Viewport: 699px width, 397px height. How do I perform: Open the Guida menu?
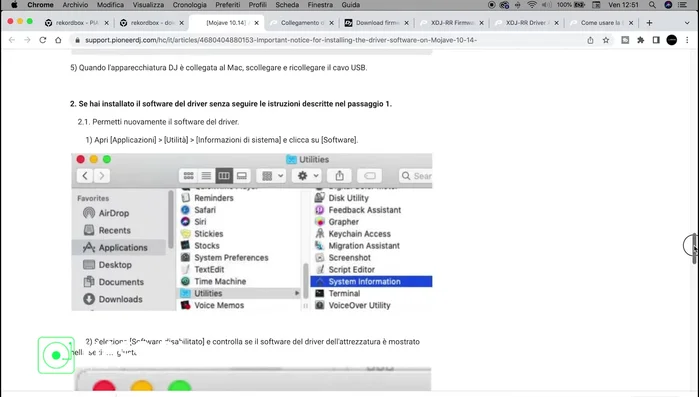tap(351, 5)
